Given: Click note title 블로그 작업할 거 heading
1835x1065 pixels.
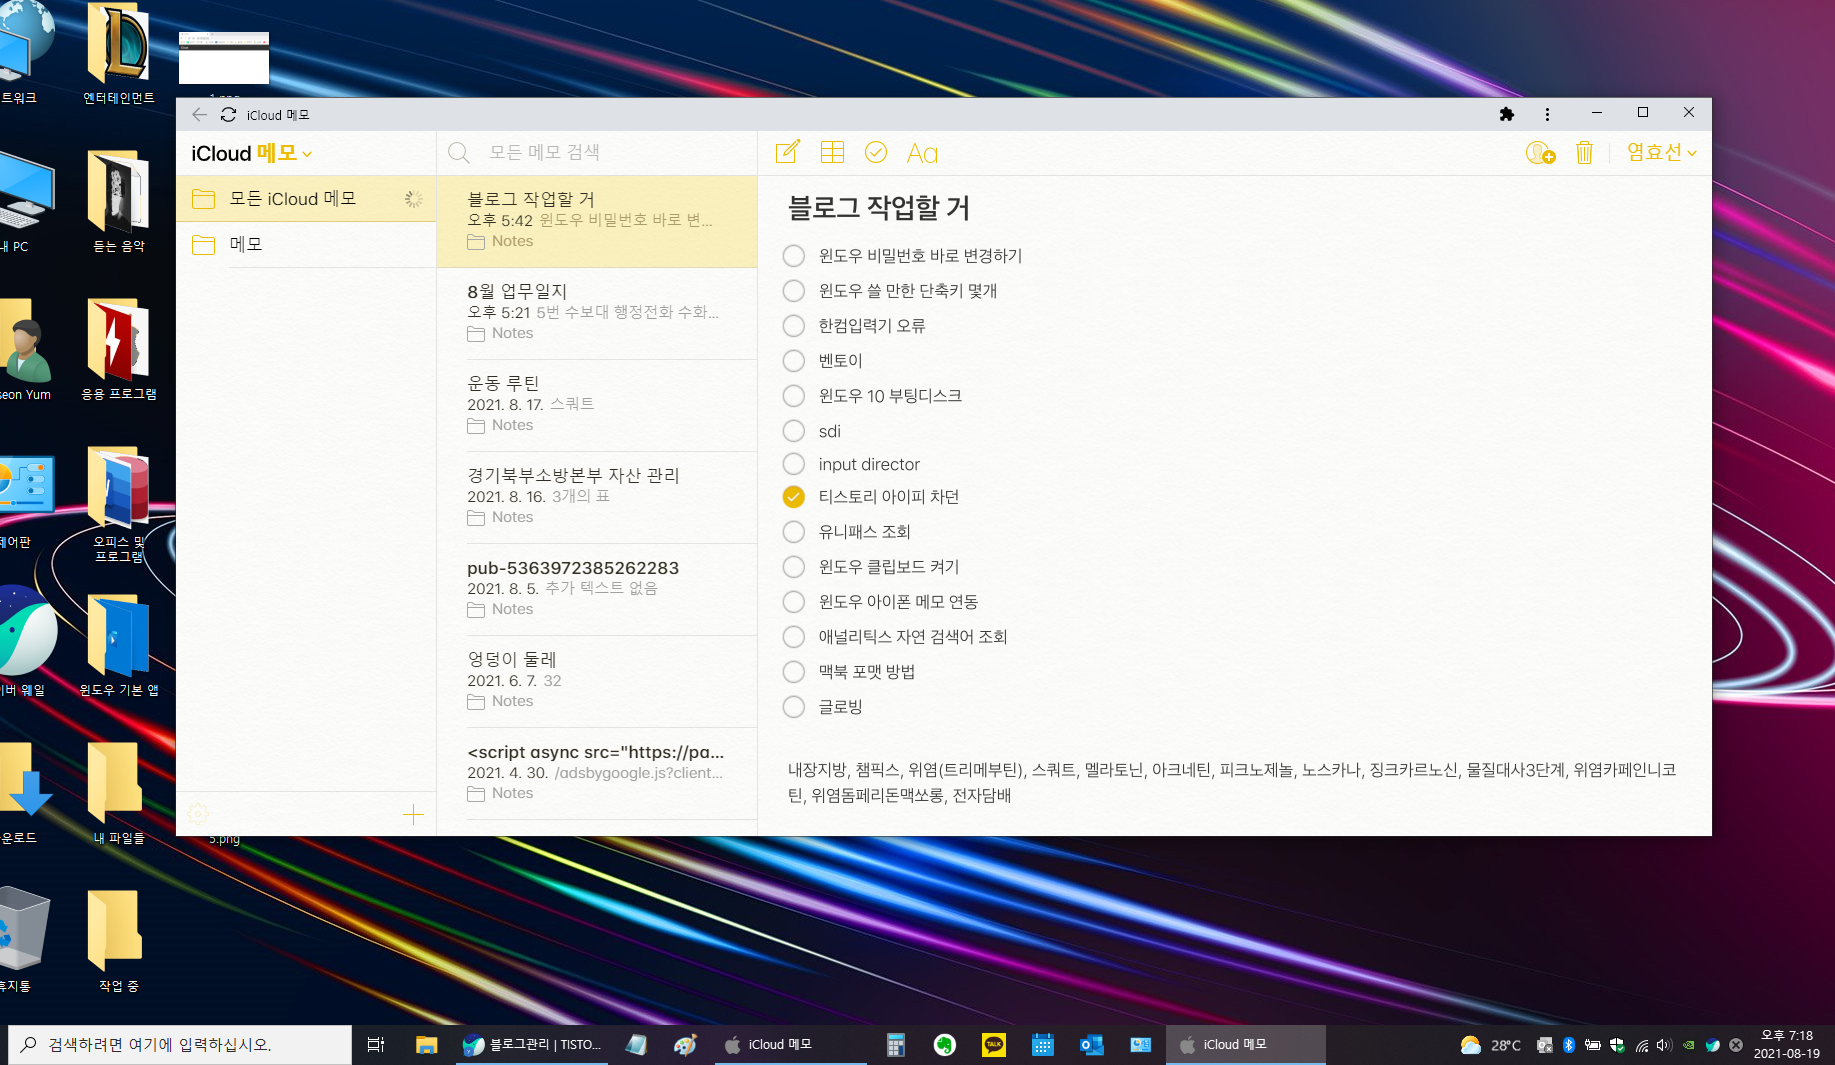Looking at the screenshot, I should (879, 207).
